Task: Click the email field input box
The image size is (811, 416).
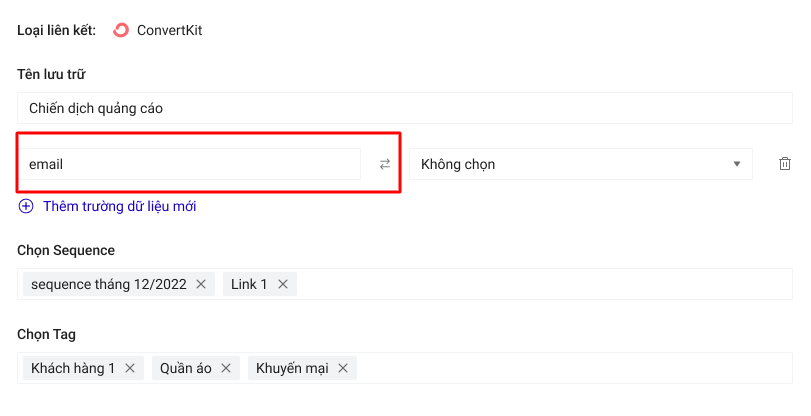Action: 190,164
